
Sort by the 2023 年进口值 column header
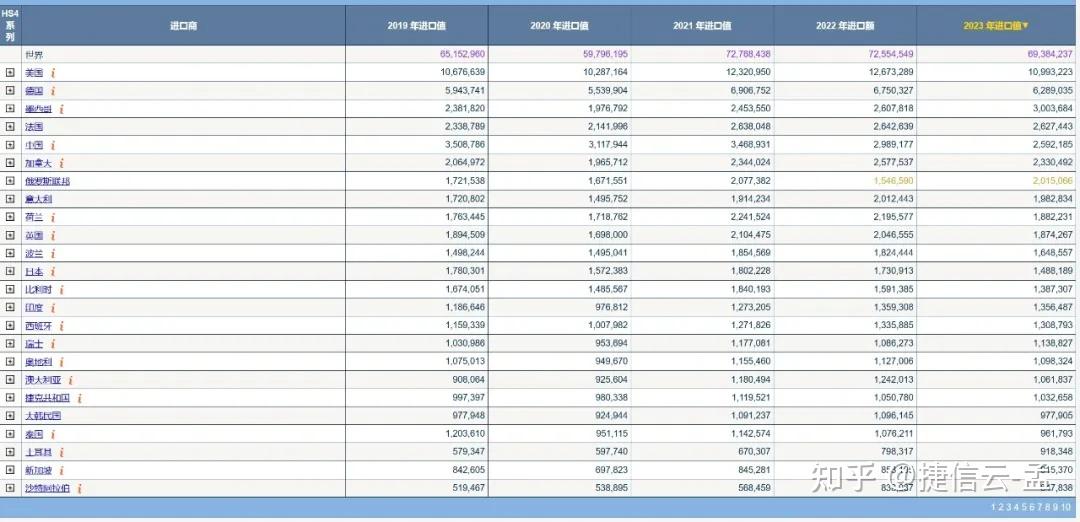[x=995, y=26]
